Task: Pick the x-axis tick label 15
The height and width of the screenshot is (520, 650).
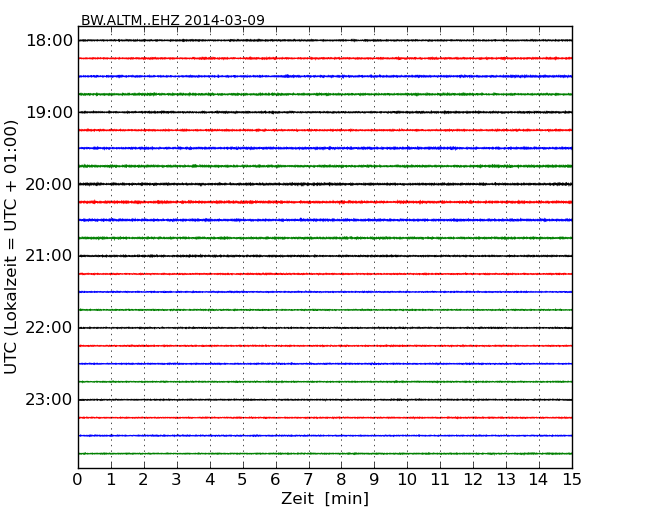Action: [x=572, y=479]
